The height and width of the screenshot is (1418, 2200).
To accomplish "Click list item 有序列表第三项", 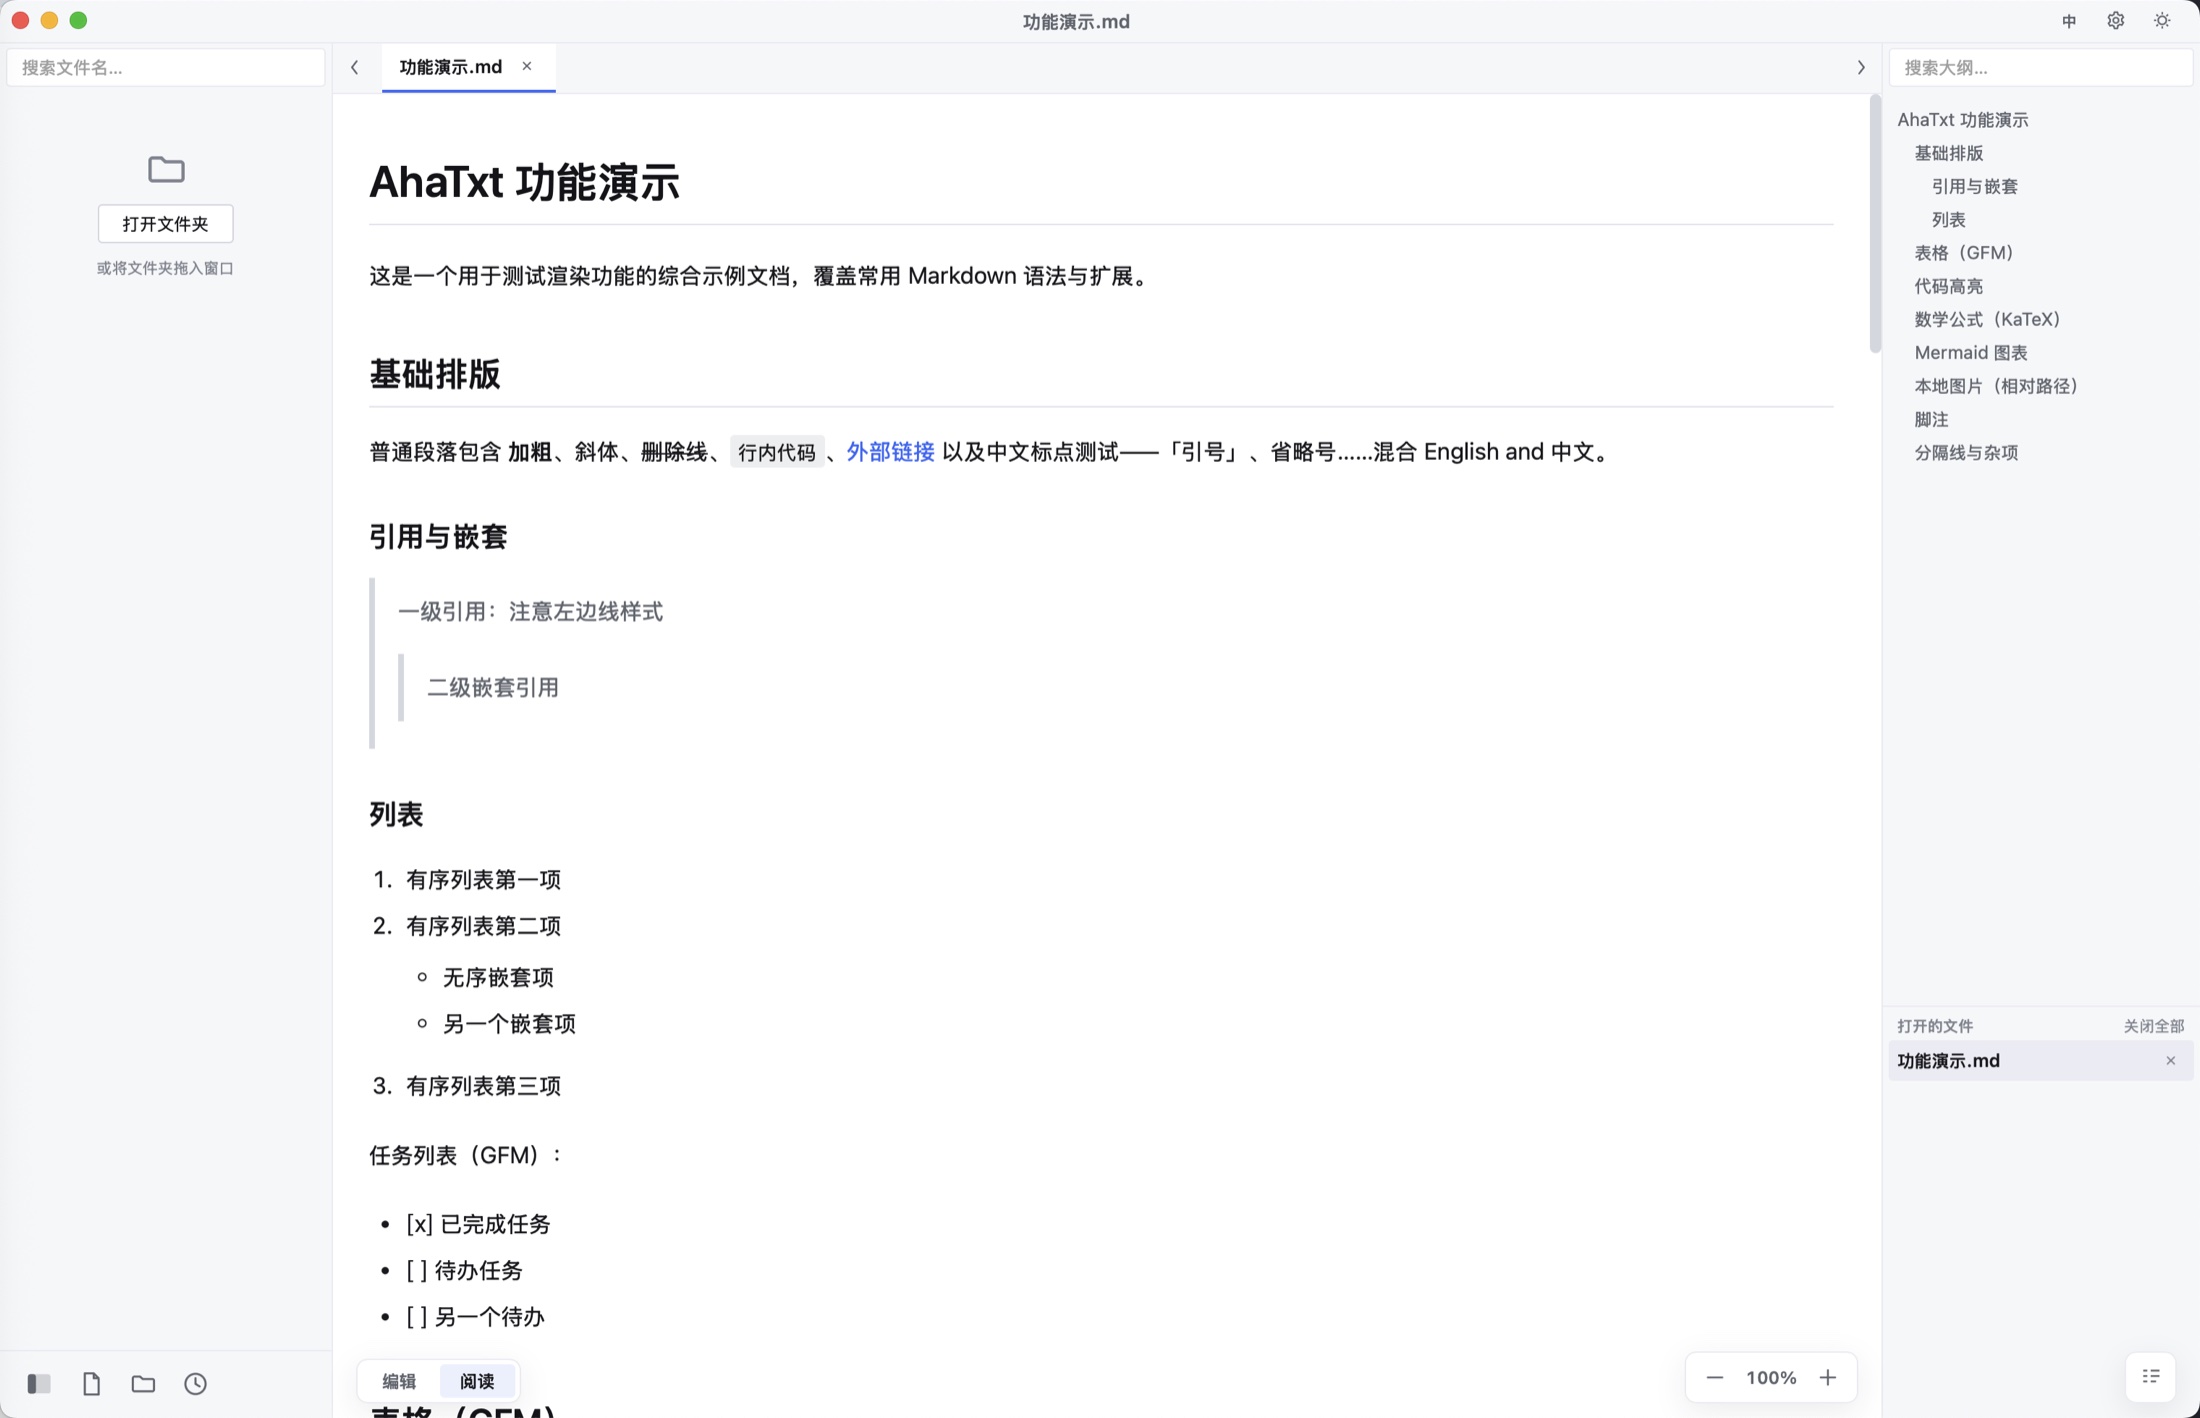I will (483, 1085).
